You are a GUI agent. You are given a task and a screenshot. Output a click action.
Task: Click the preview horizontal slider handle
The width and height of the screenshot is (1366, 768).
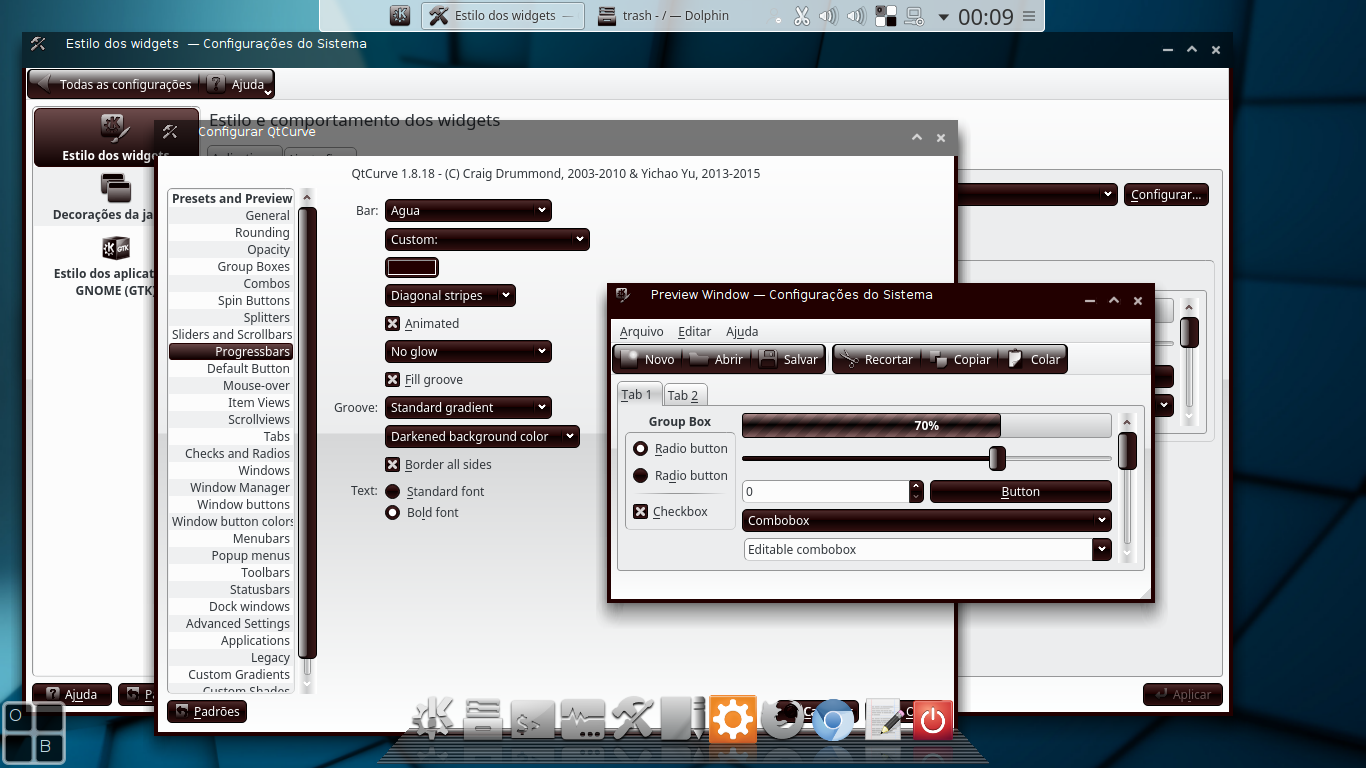point(996,458)
